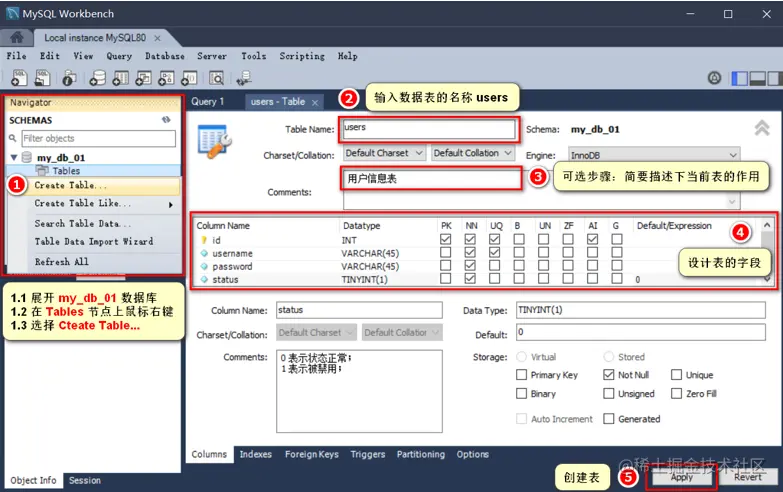783x492 pixels.
Task: Toggle UQ checkbox for username row
Action: point(494,252)
